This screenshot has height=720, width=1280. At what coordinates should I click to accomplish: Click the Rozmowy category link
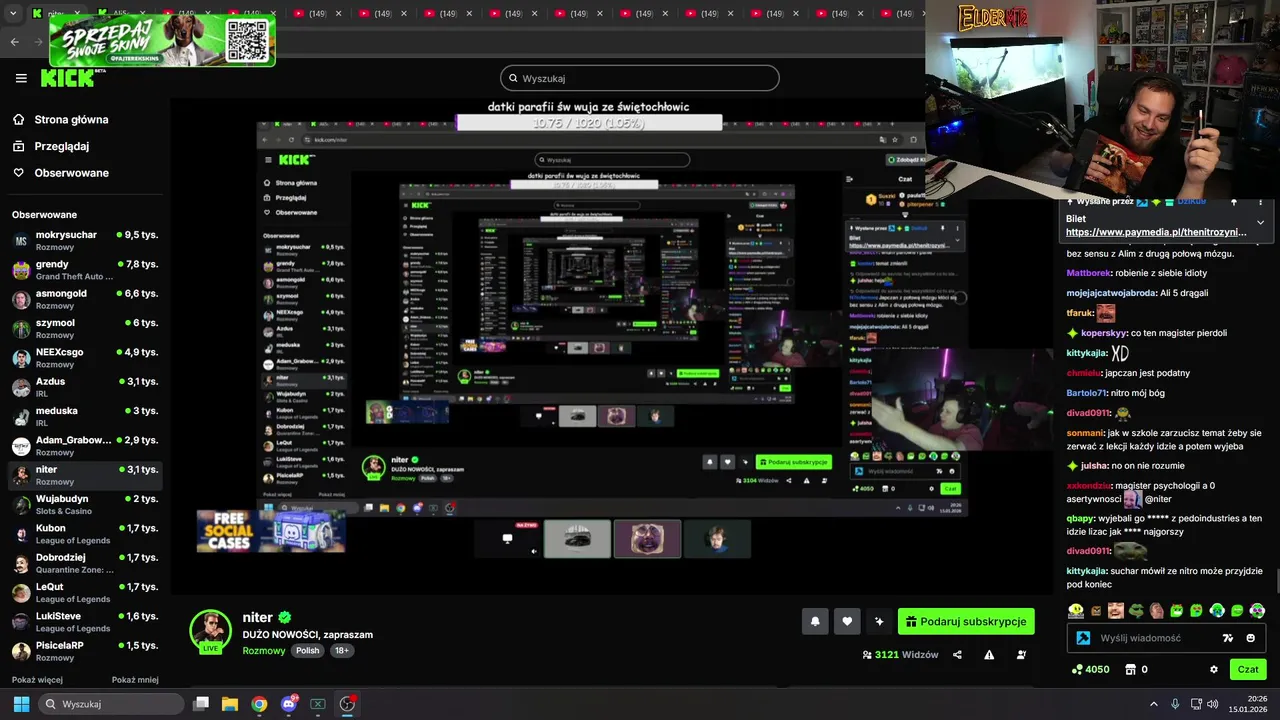coord(264,651)
